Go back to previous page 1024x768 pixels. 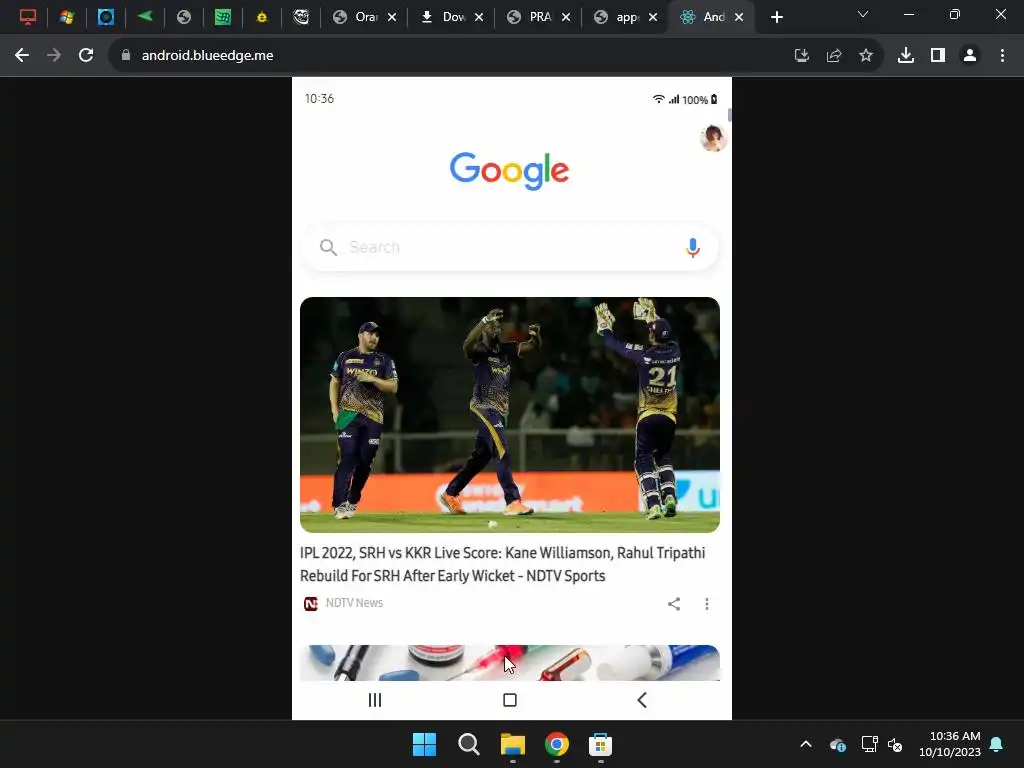[22, 56]
